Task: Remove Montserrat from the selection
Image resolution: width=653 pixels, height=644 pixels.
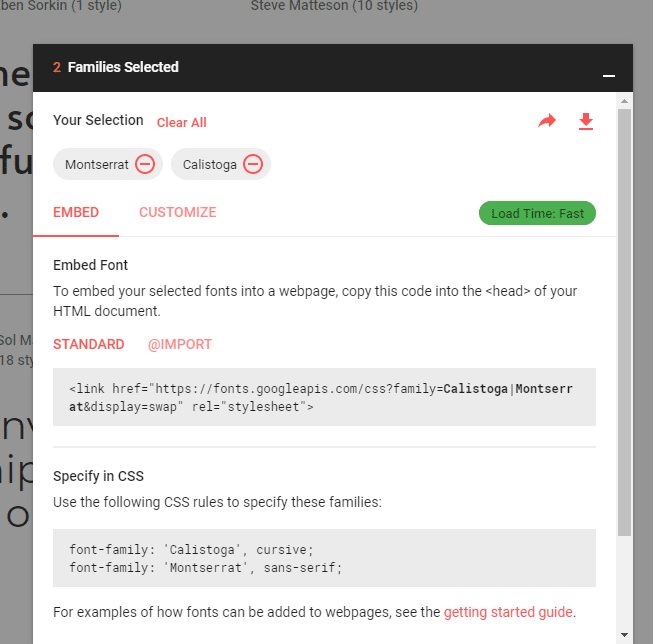Action: click(x=145, y=164)
